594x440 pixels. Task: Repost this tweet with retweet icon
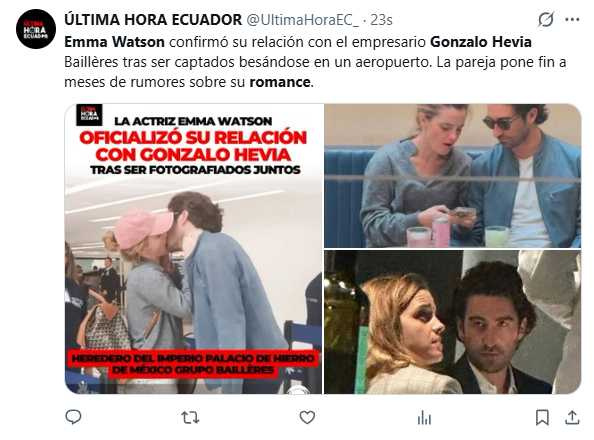pos(190,418)
